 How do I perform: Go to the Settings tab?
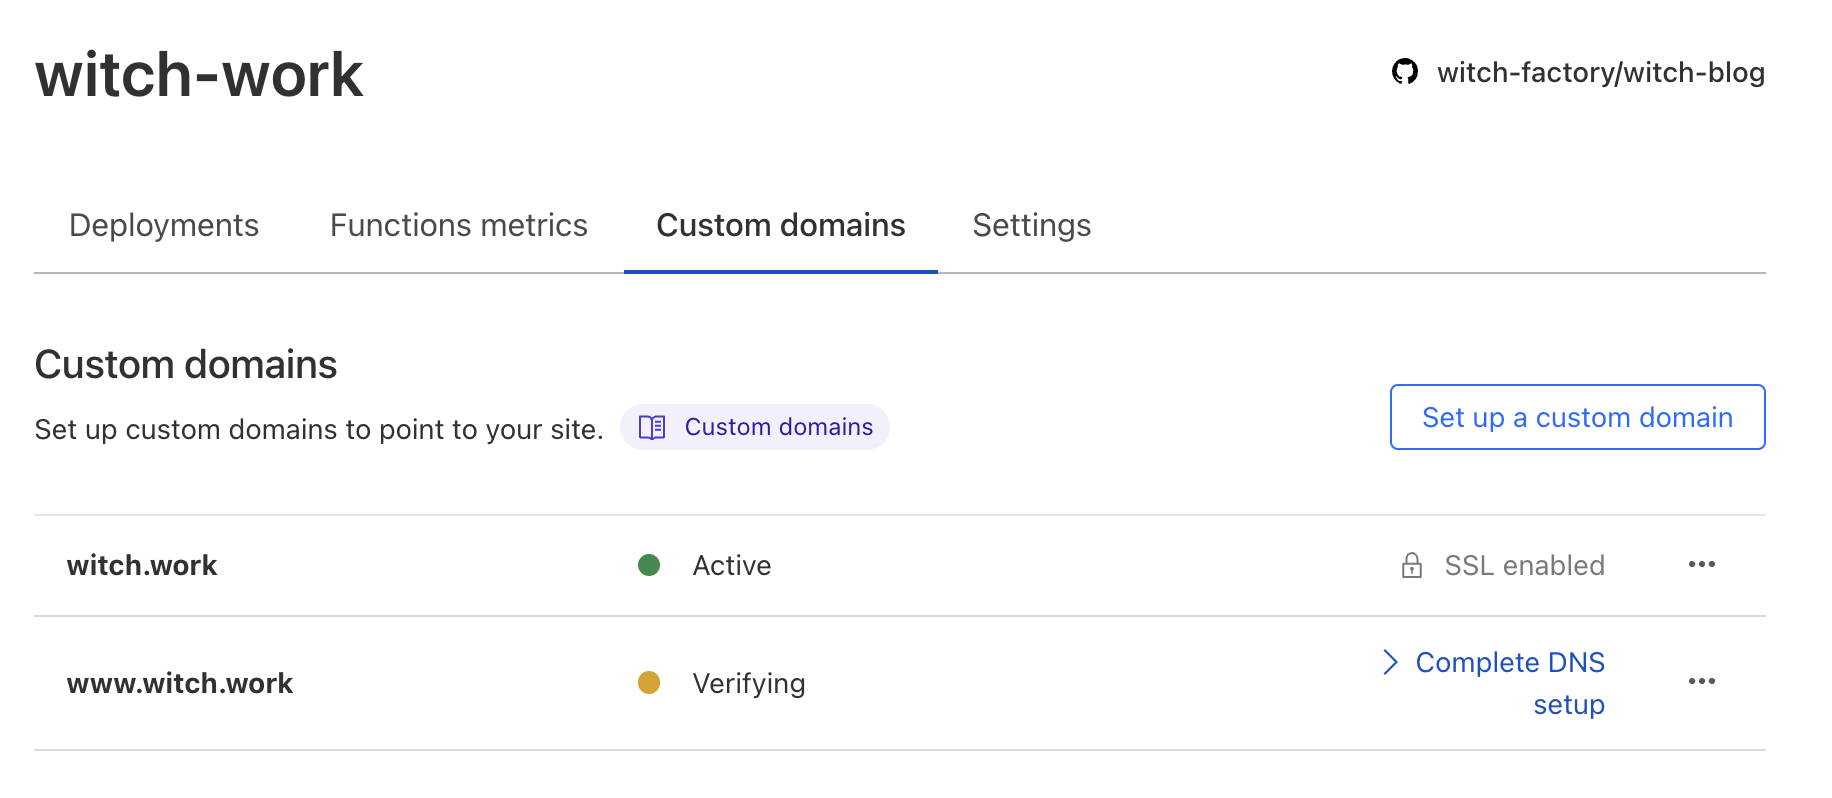(1031, 225)
